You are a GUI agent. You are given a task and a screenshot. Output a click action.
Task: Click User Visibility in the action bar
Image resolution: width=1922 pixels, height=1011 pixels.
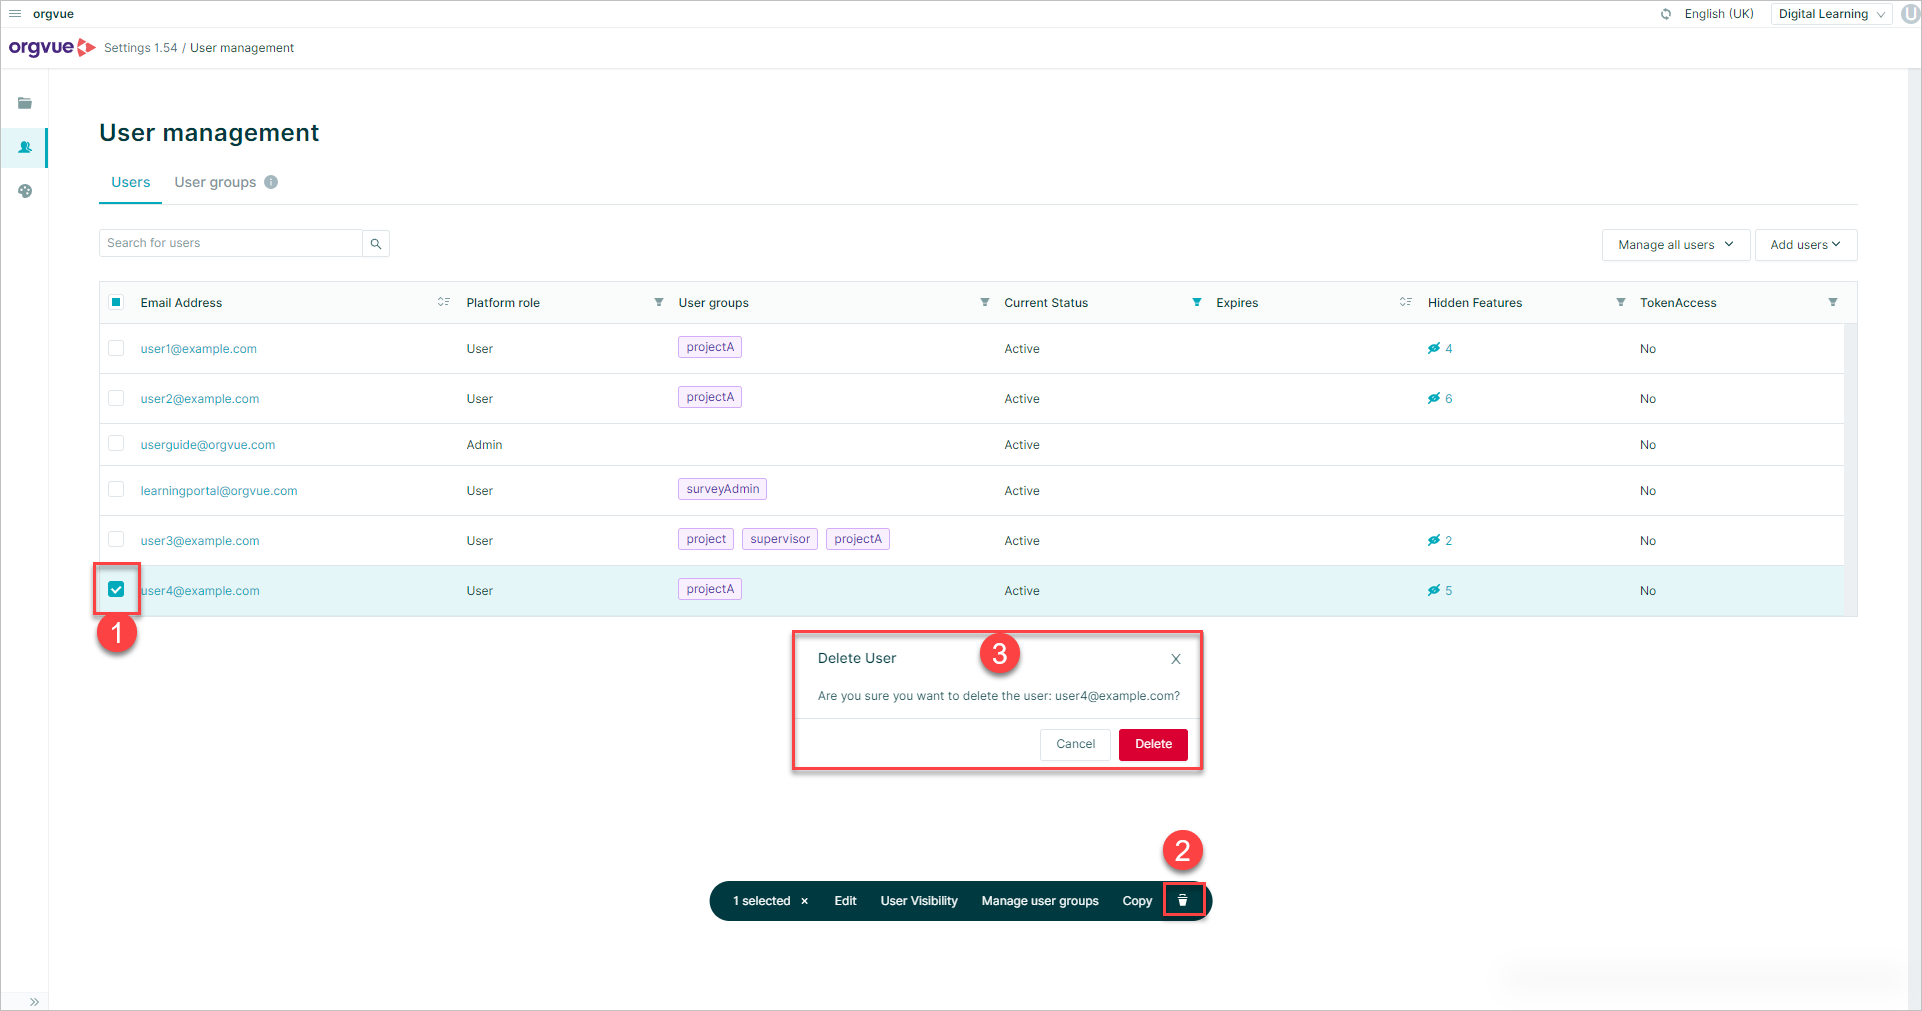(919, 901)
